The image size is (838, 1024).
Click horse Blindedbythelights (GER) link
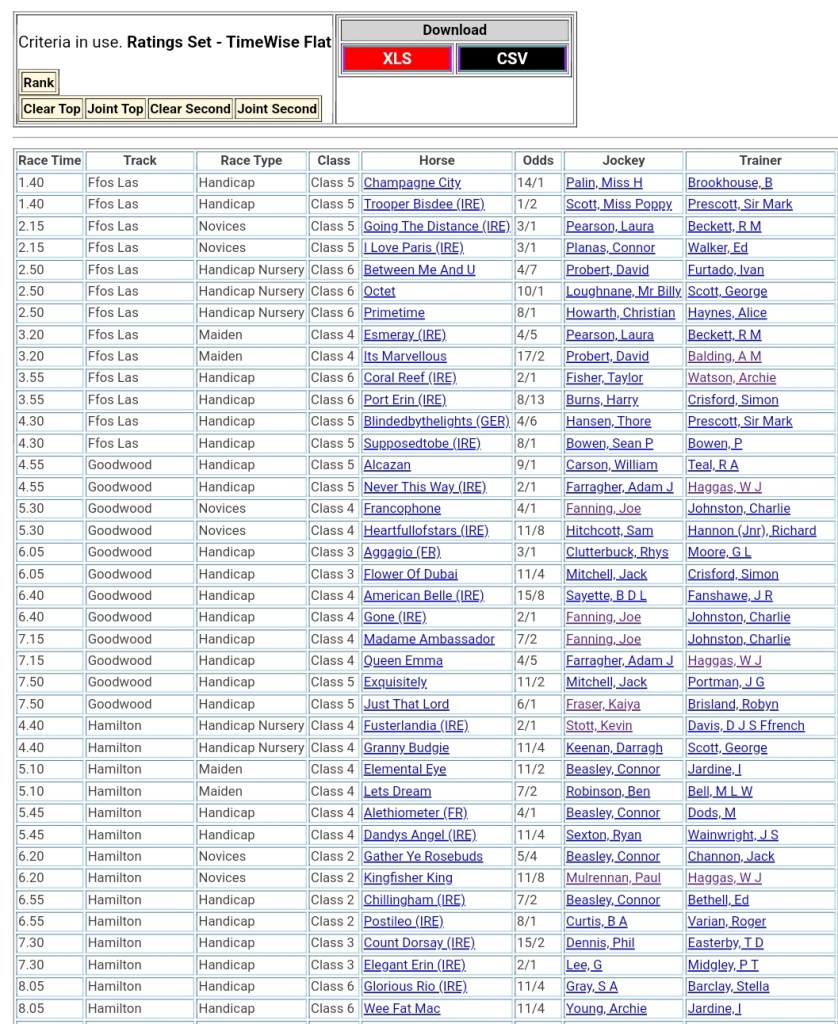[x=436, y=422]
